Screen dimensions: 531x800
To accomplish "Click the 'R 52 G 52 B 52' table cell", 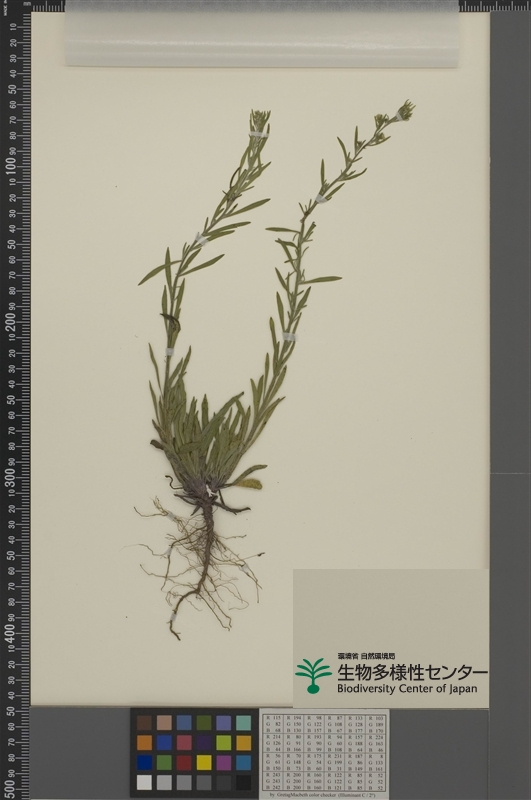I will pos(376,781).
